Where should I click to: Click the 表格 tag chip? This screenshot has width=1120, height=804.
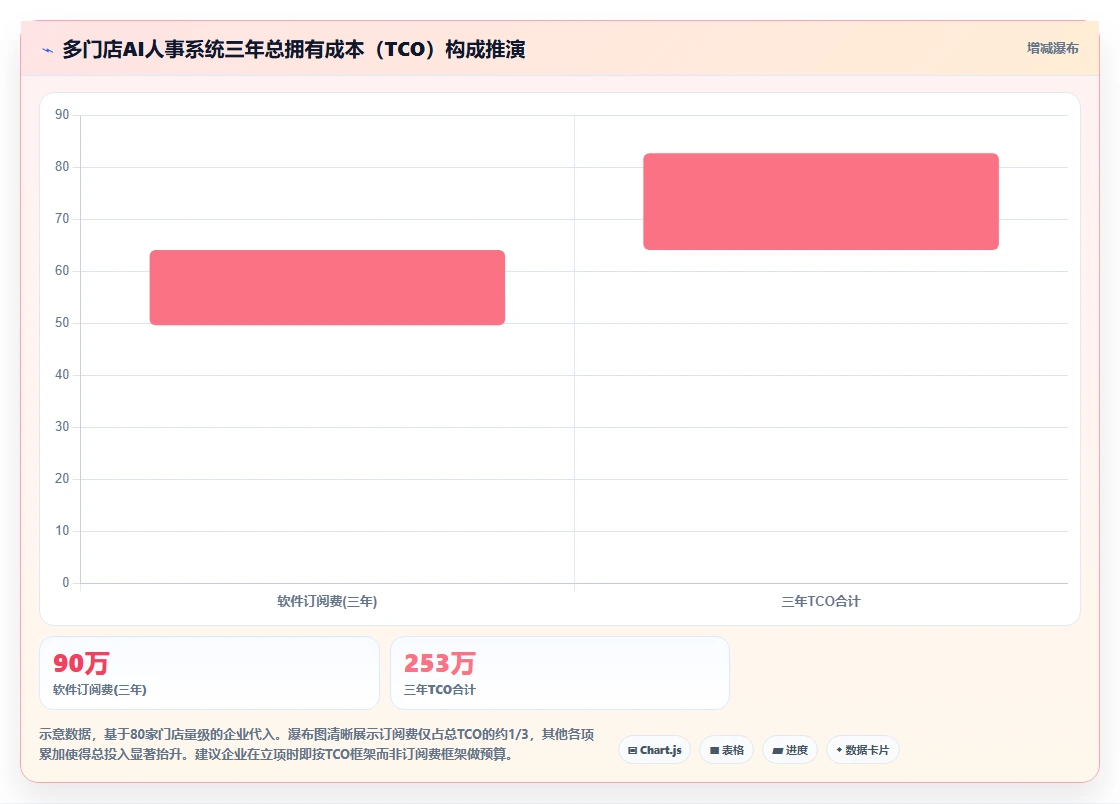click(x=726, y=750)
